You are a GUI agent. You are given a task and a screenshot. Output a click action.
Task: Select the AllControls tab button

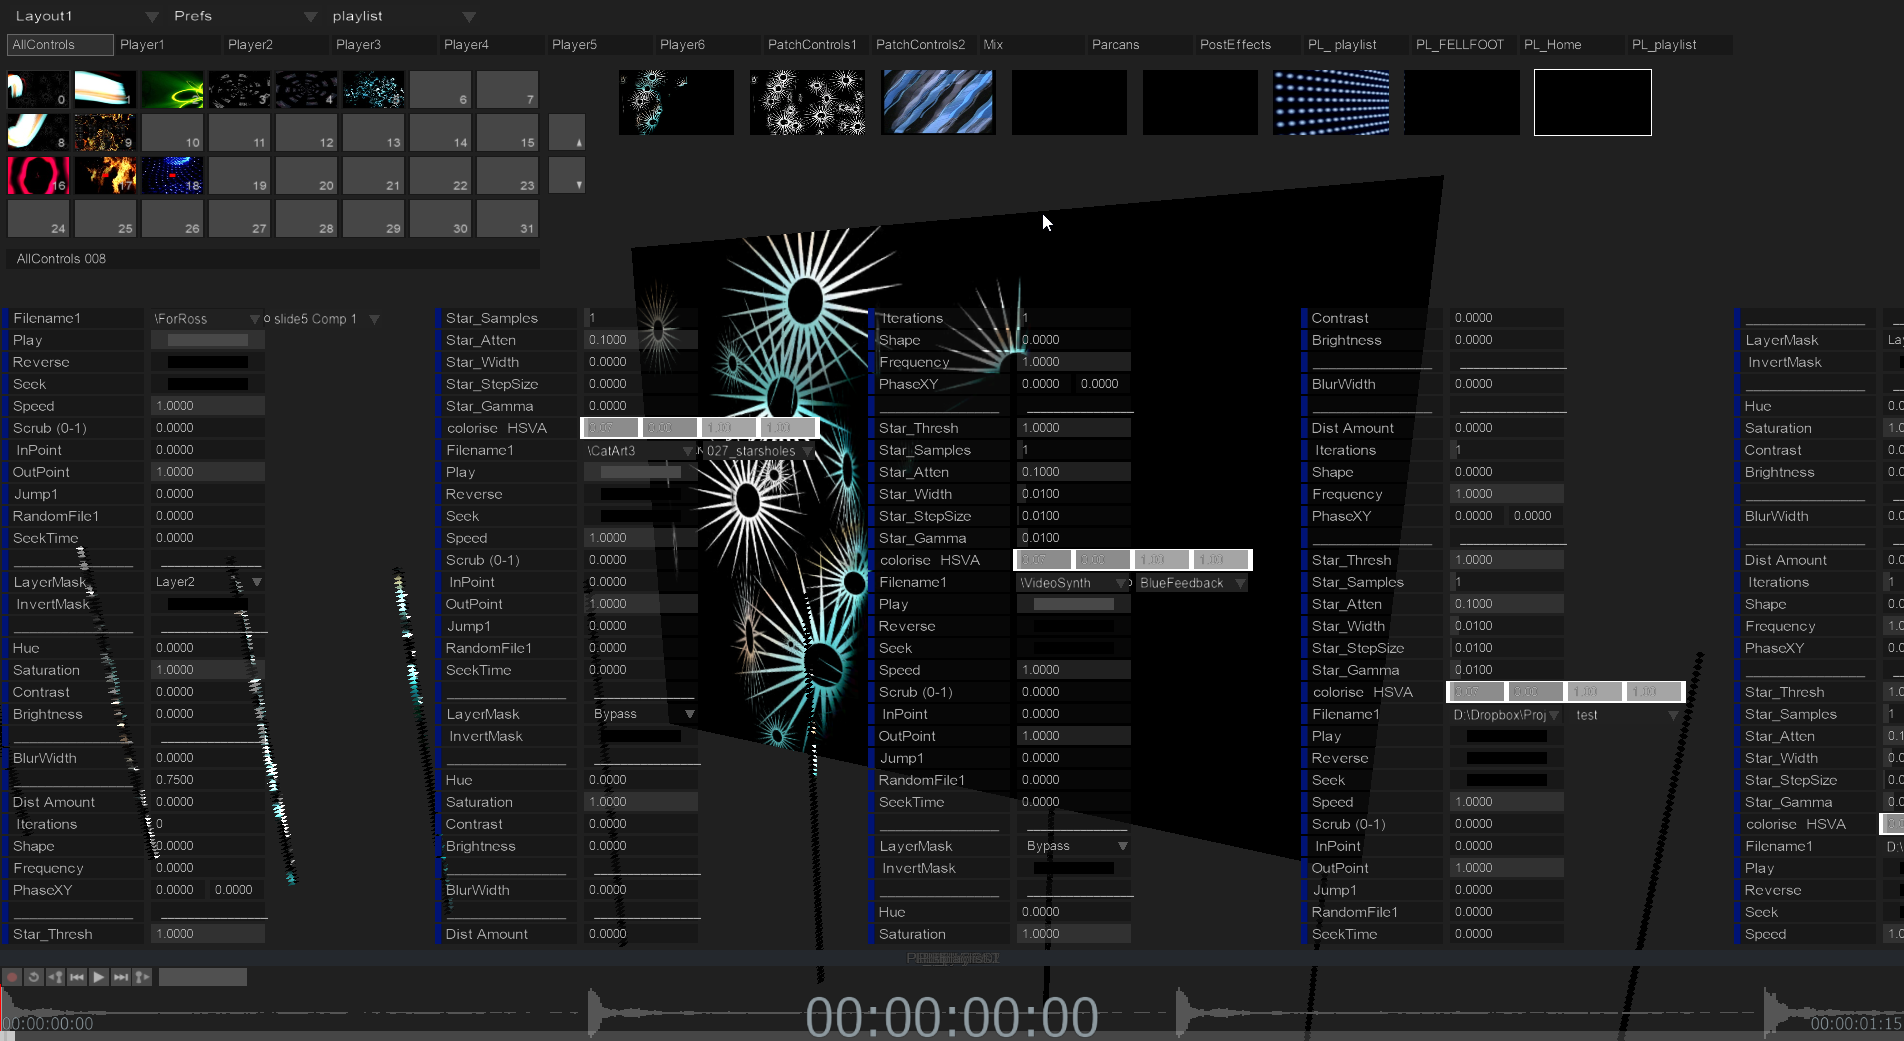pos(60,45)
